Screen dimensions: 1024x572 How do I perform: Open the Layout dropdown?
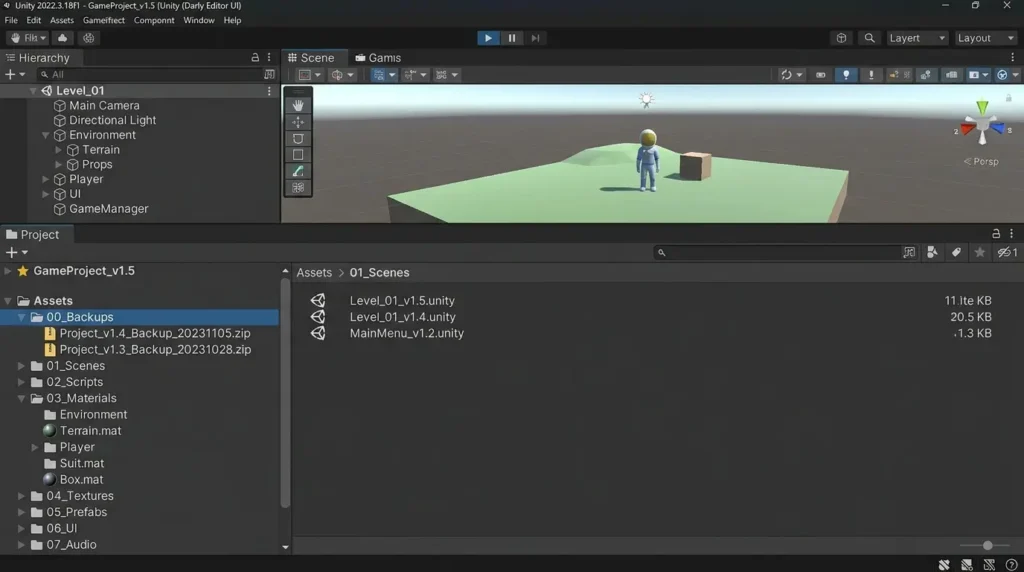pos(985,38)
